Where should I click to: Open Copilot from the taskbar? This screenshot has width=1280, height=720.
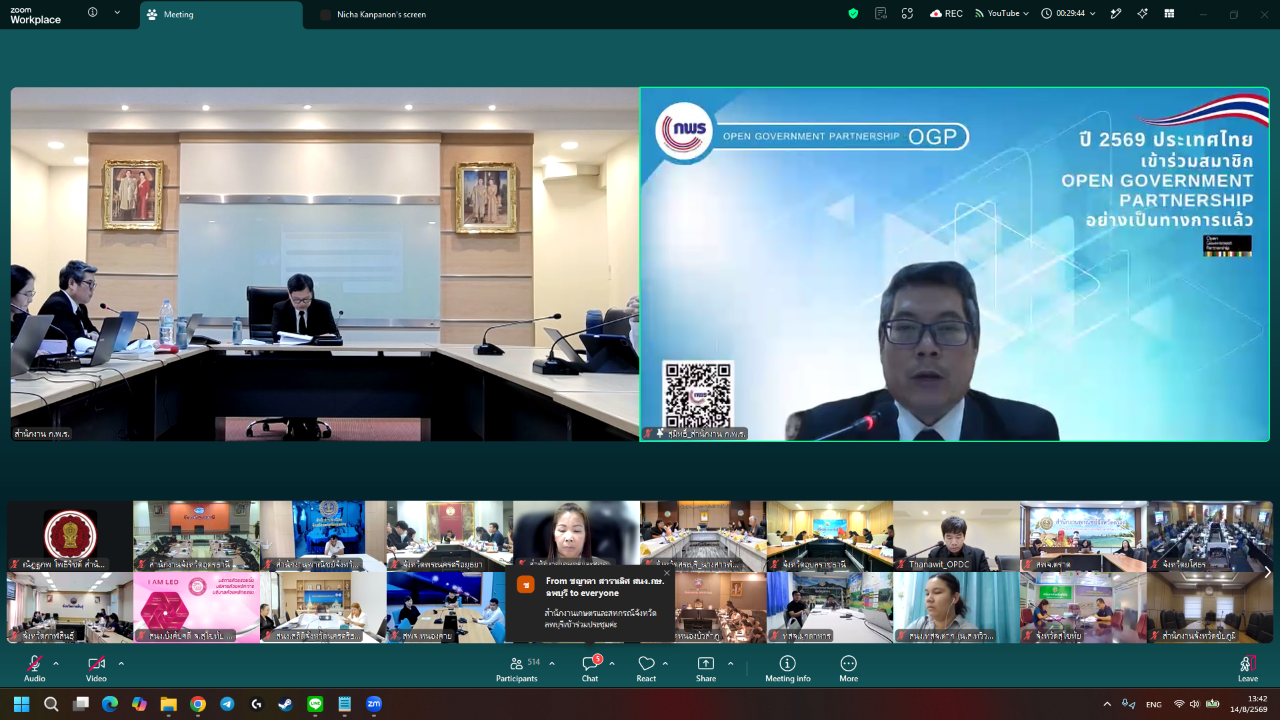coord(139,704)
